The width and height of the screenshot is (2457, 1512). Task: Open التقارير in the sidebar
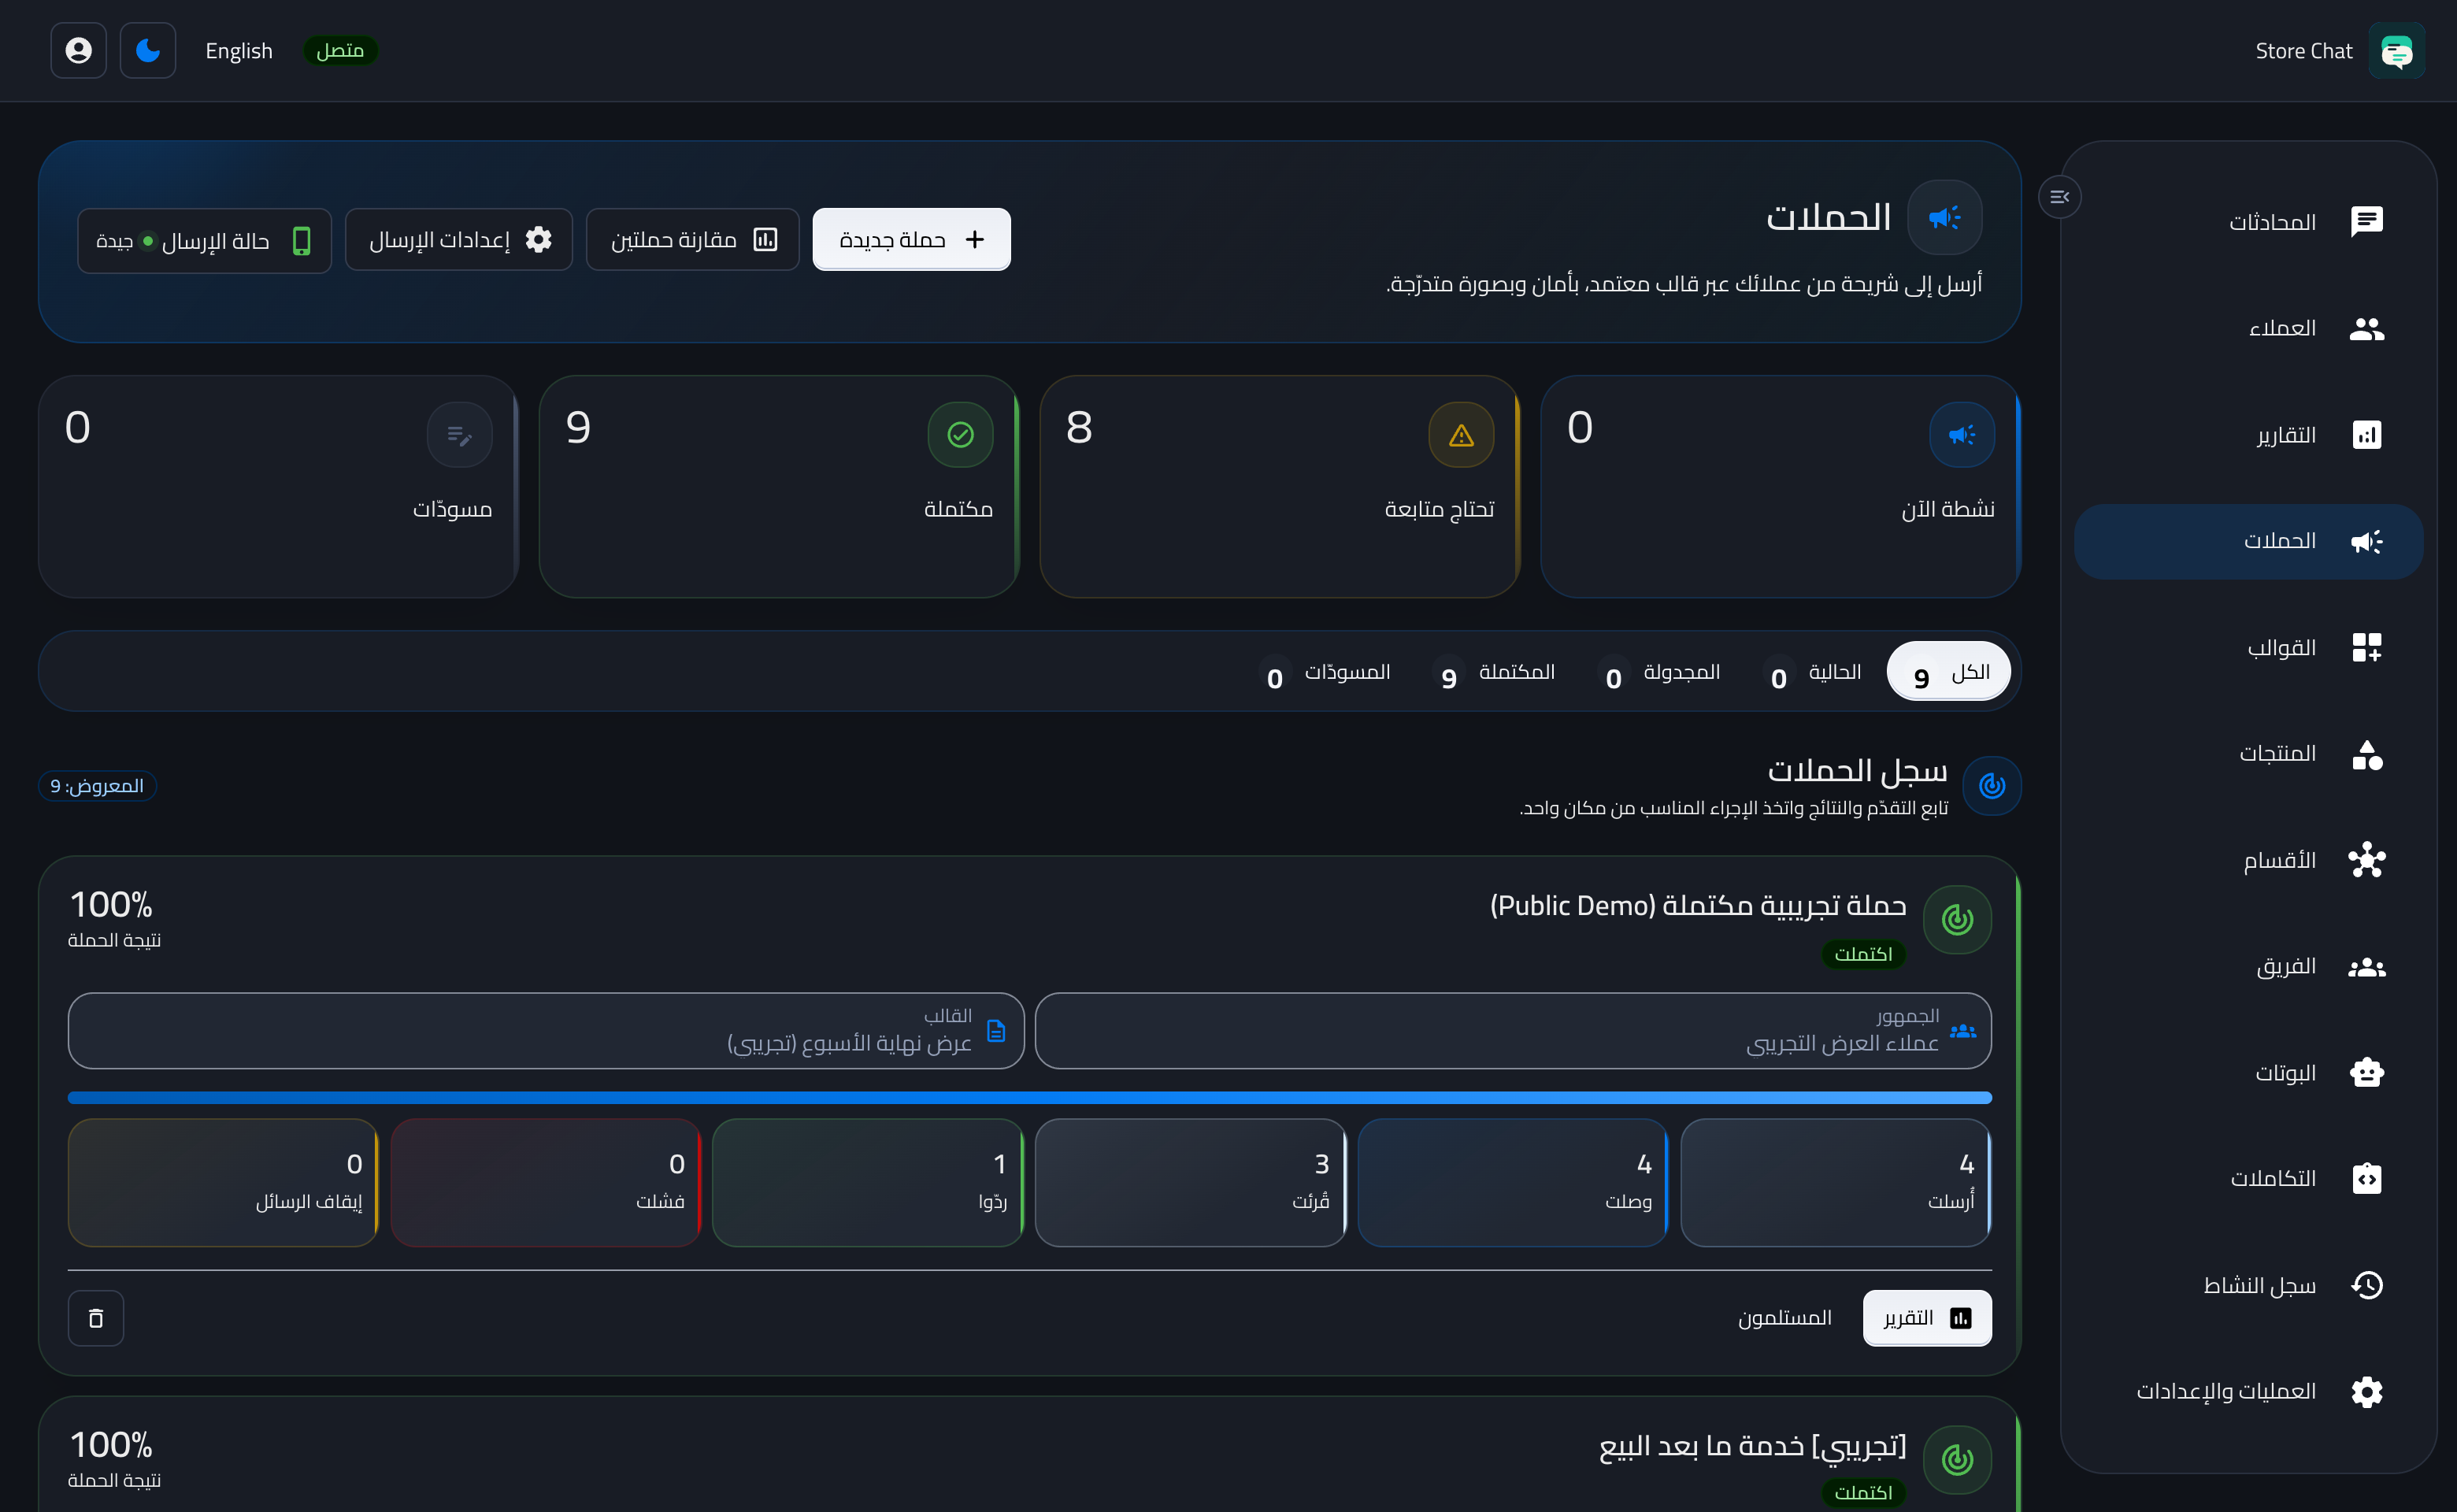pos(2248,435)
